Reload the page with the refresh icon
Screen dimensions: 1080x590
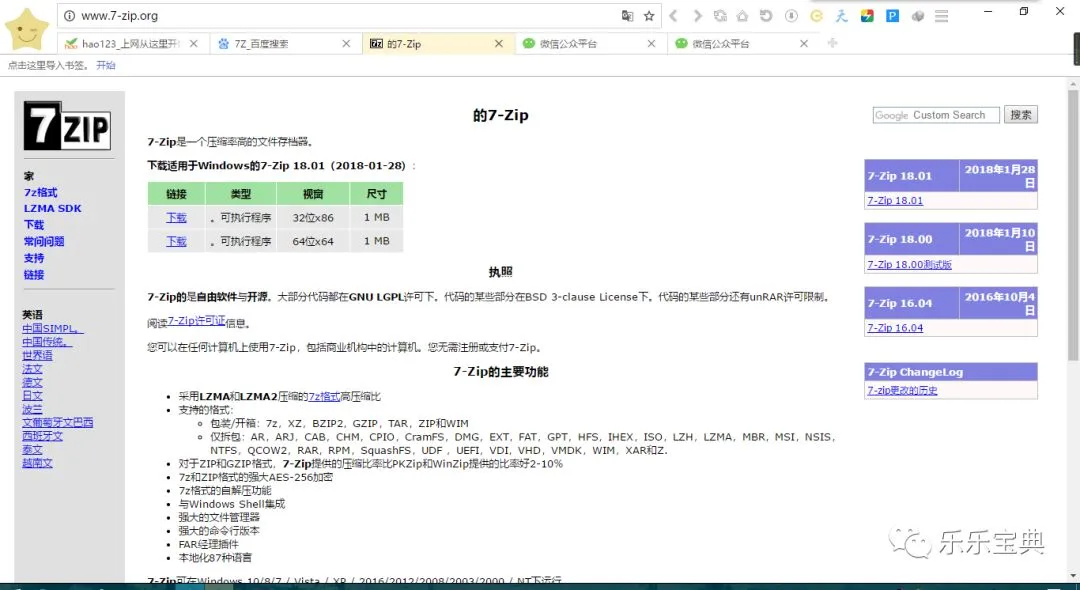tap(720, 16)
